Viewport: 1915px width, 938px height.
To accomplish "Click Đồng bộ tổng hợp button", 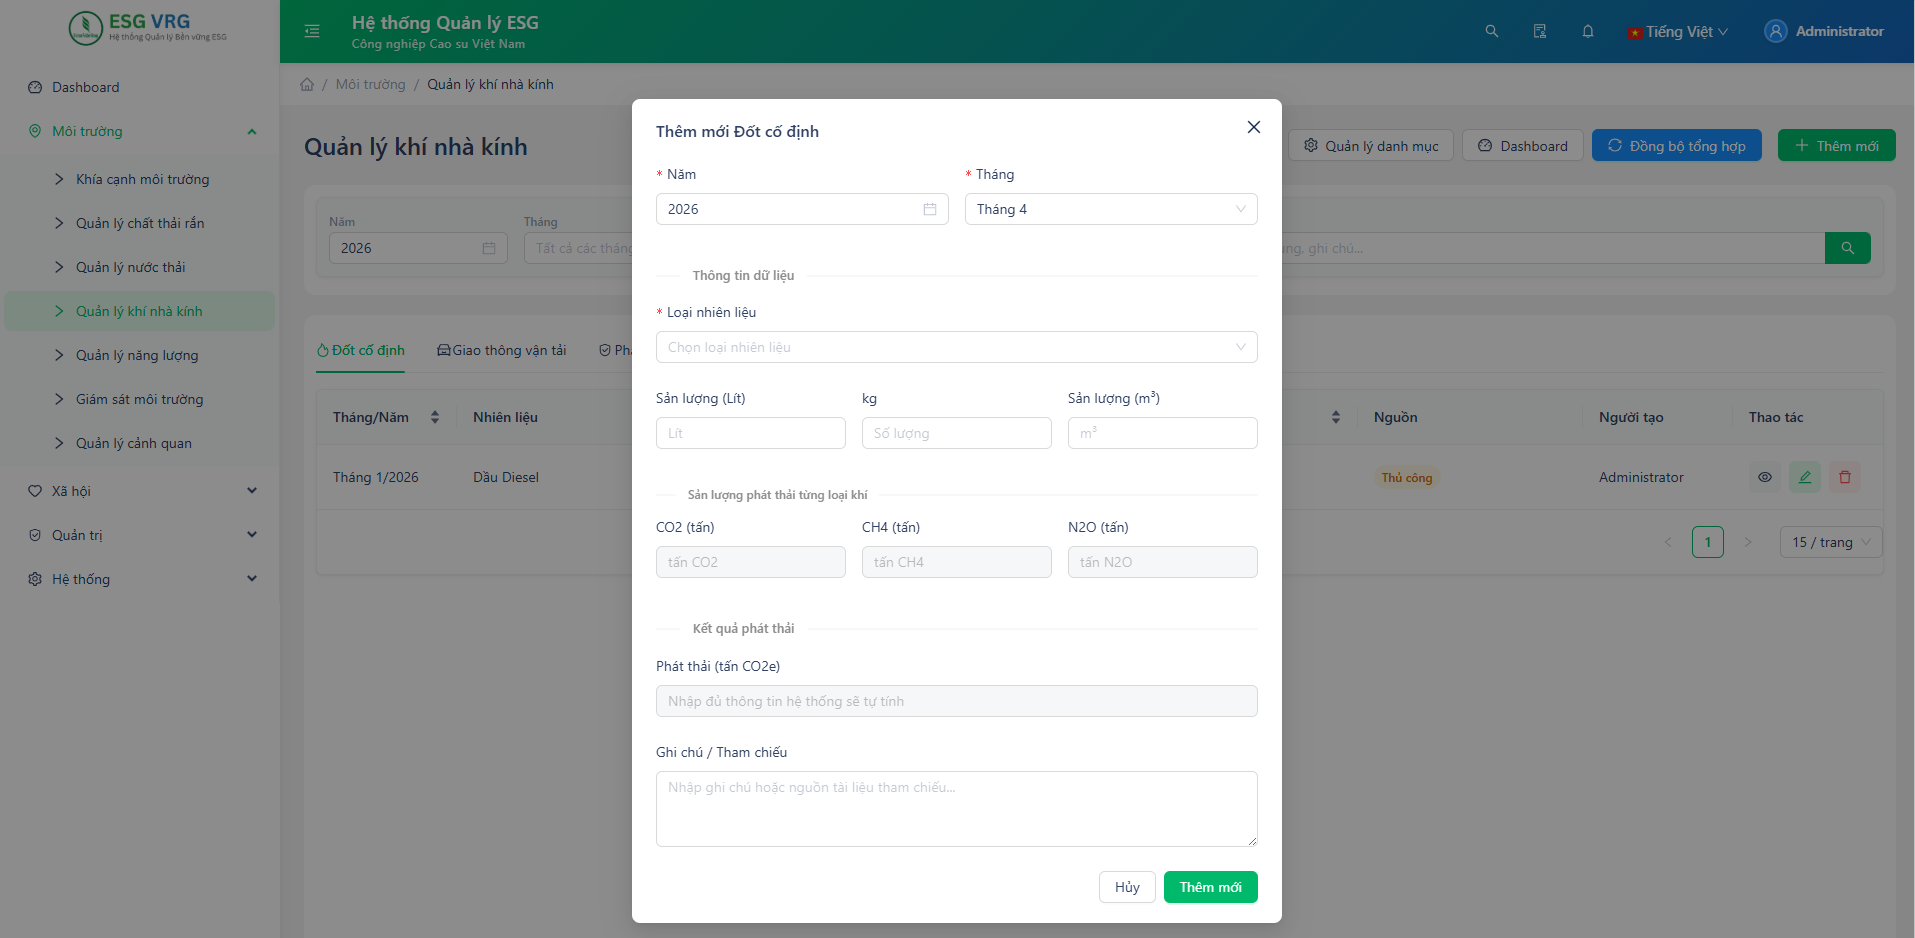I will 1677,146.
